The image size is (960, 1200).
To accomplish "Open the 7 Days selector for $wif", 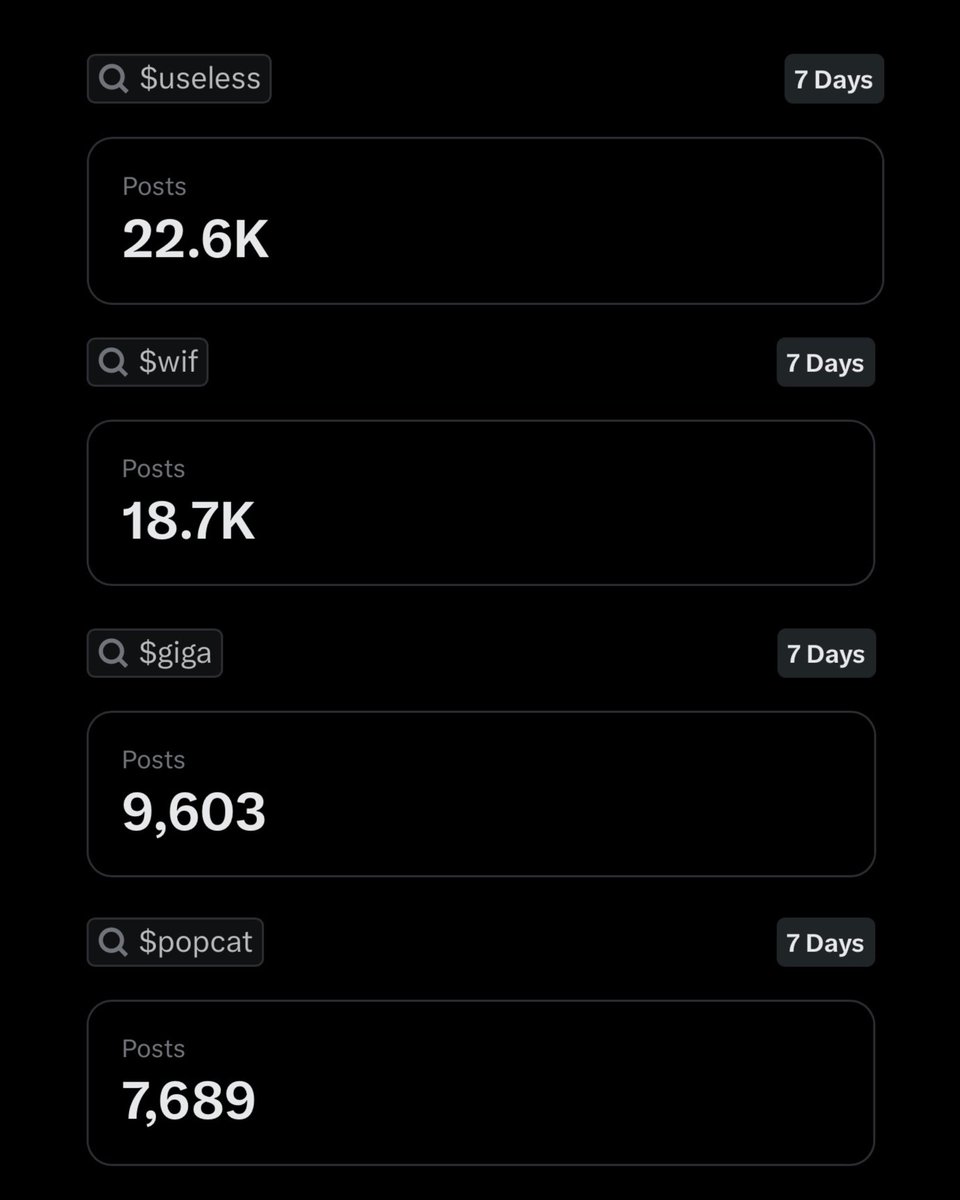I will pos(825,363).
